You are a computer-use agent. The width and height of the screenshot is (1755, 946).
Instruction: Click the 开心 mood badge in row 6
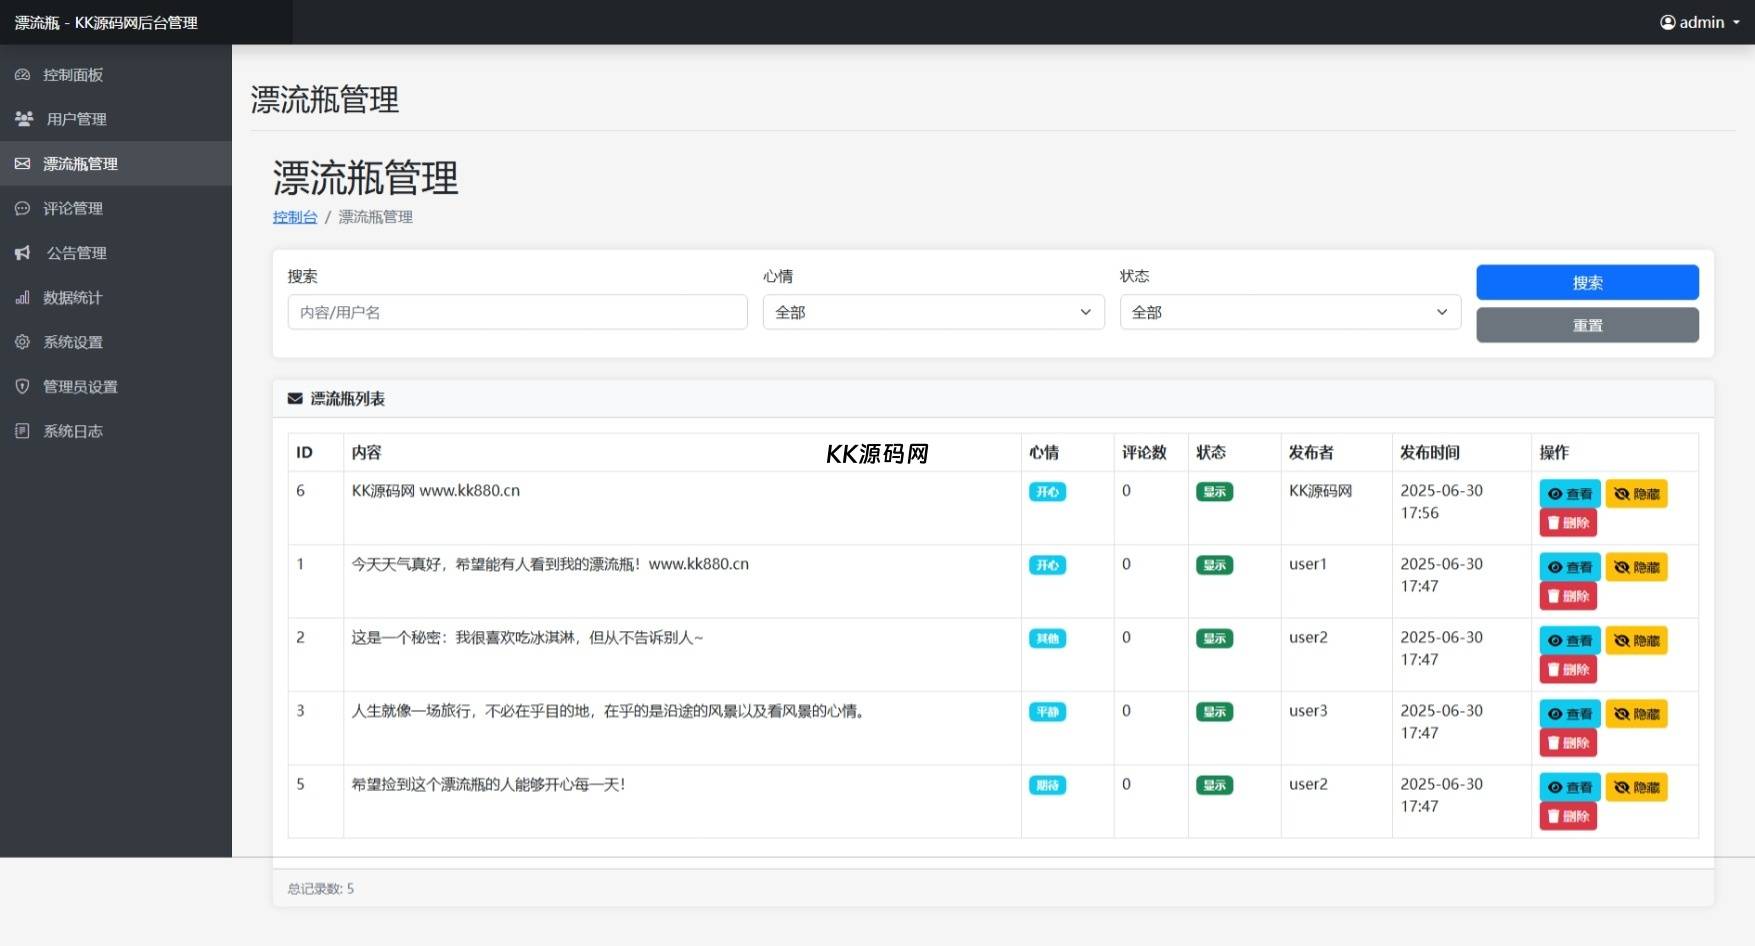(1047, 492)
